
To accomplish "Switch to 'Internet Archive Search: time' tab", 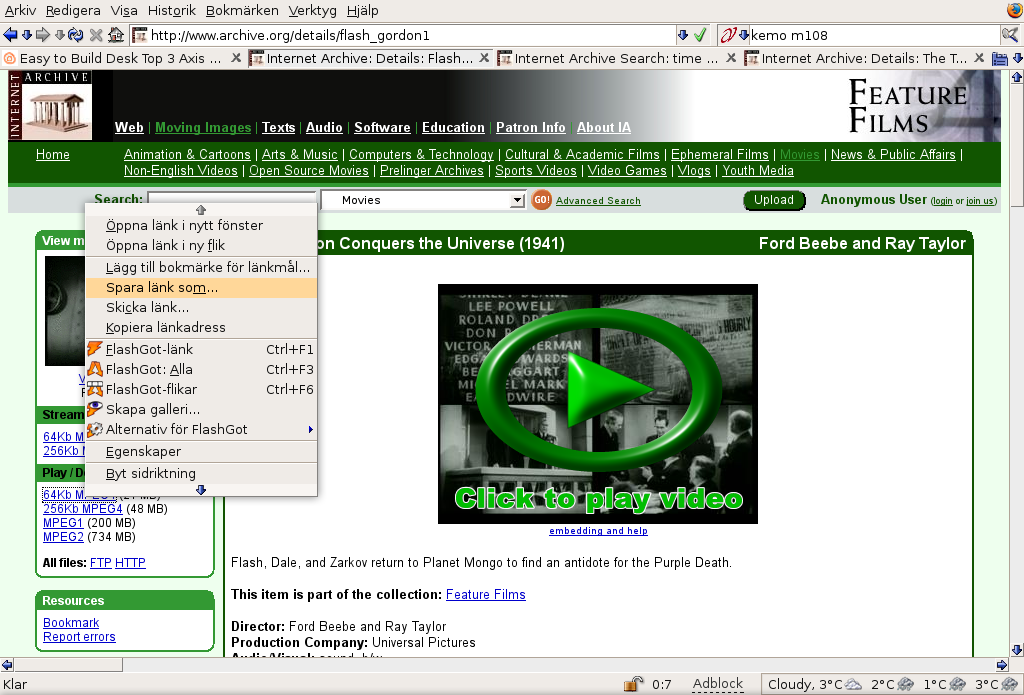I will 607,58.
